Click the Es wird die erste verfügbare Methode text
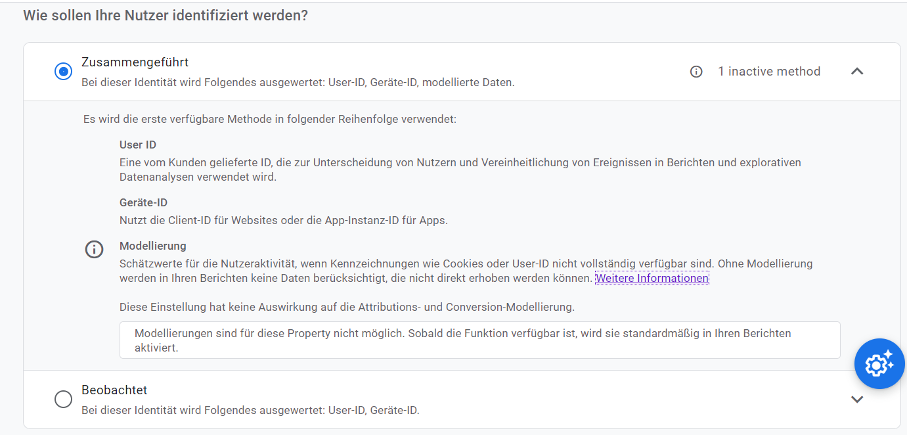908x436 pixels. [270, 120]
